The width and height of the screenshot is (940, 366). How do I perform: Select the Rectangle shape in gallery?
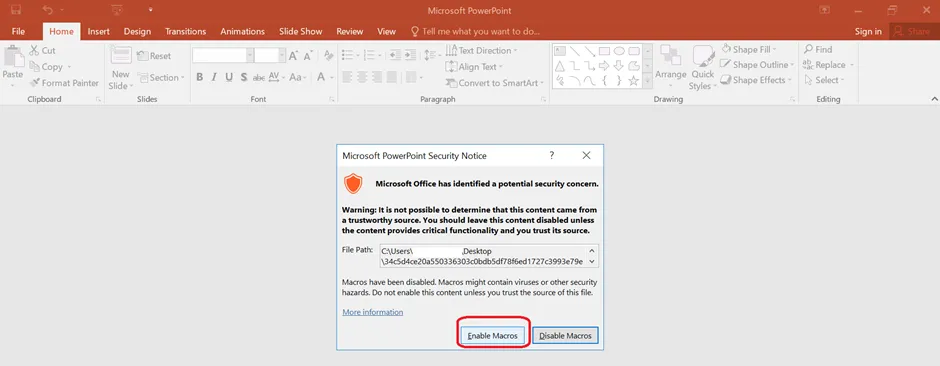[604, 51]
